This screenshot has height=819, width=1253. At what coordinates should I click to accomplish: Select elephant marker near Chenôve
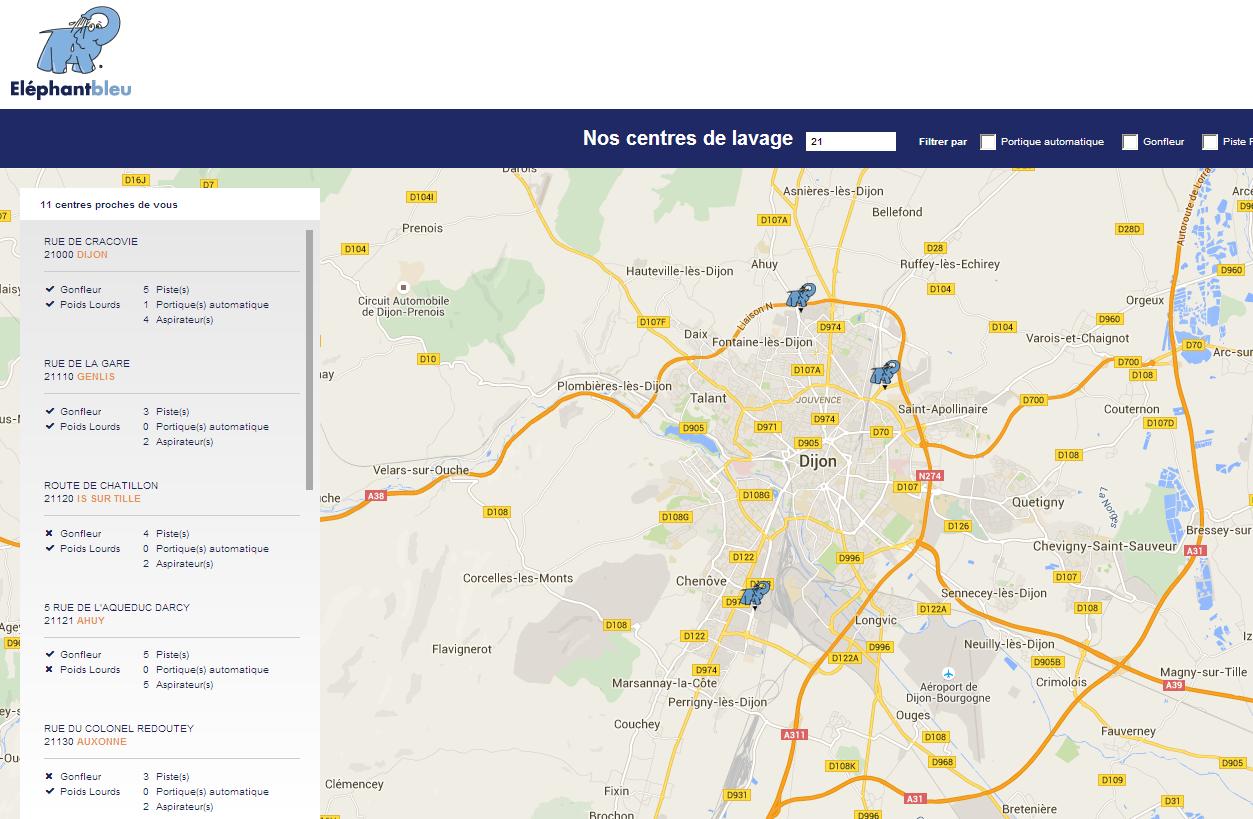tap(755, 595)
